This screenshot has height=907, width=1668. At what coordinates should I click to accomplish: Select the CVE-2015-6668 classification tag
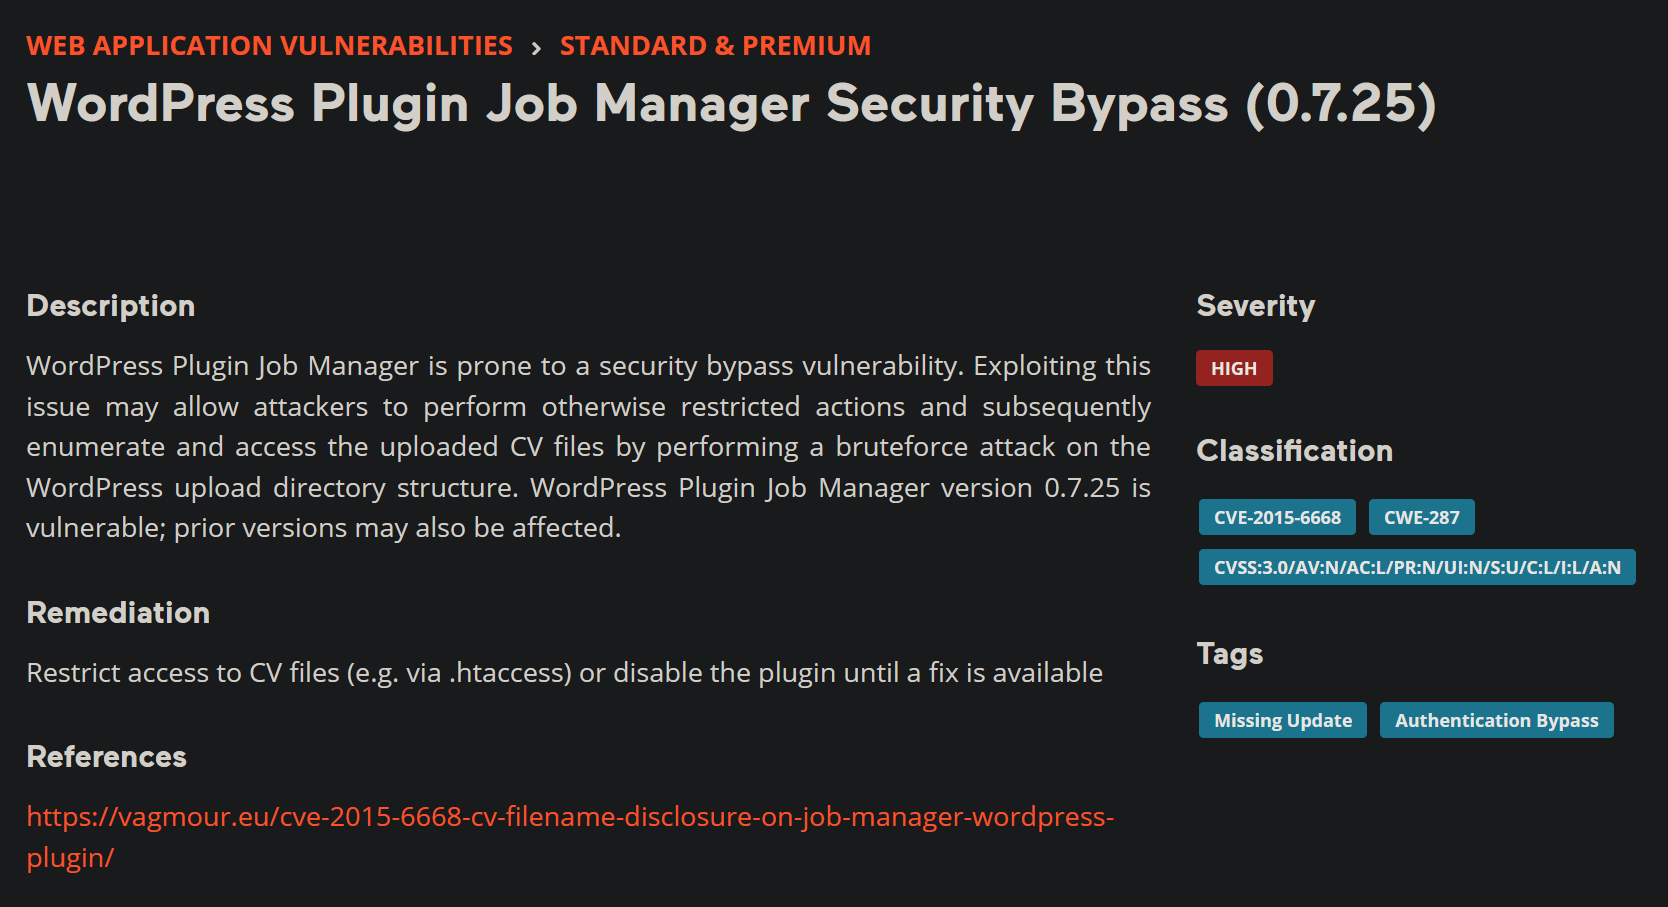pyautogui.click(x=1277, y=517)
